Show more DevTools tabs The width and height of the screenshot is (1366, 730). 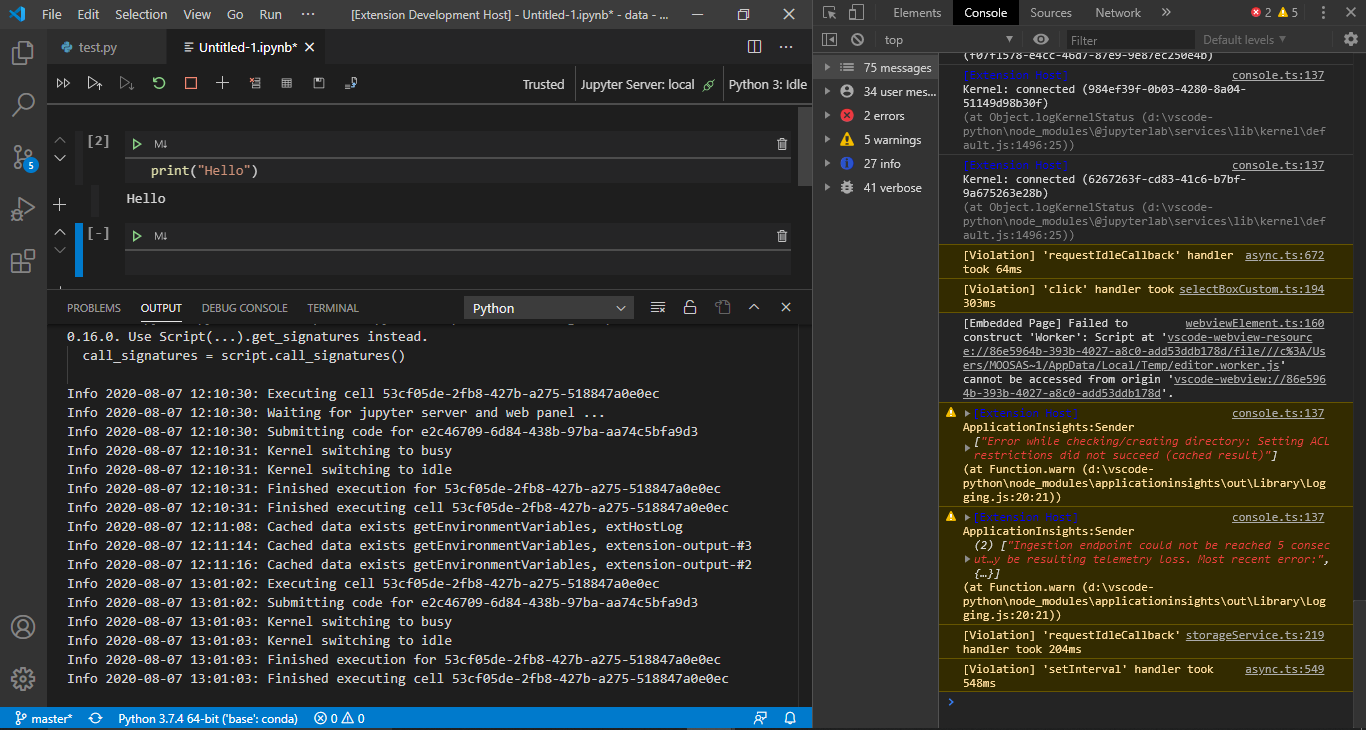(1166, 13)
